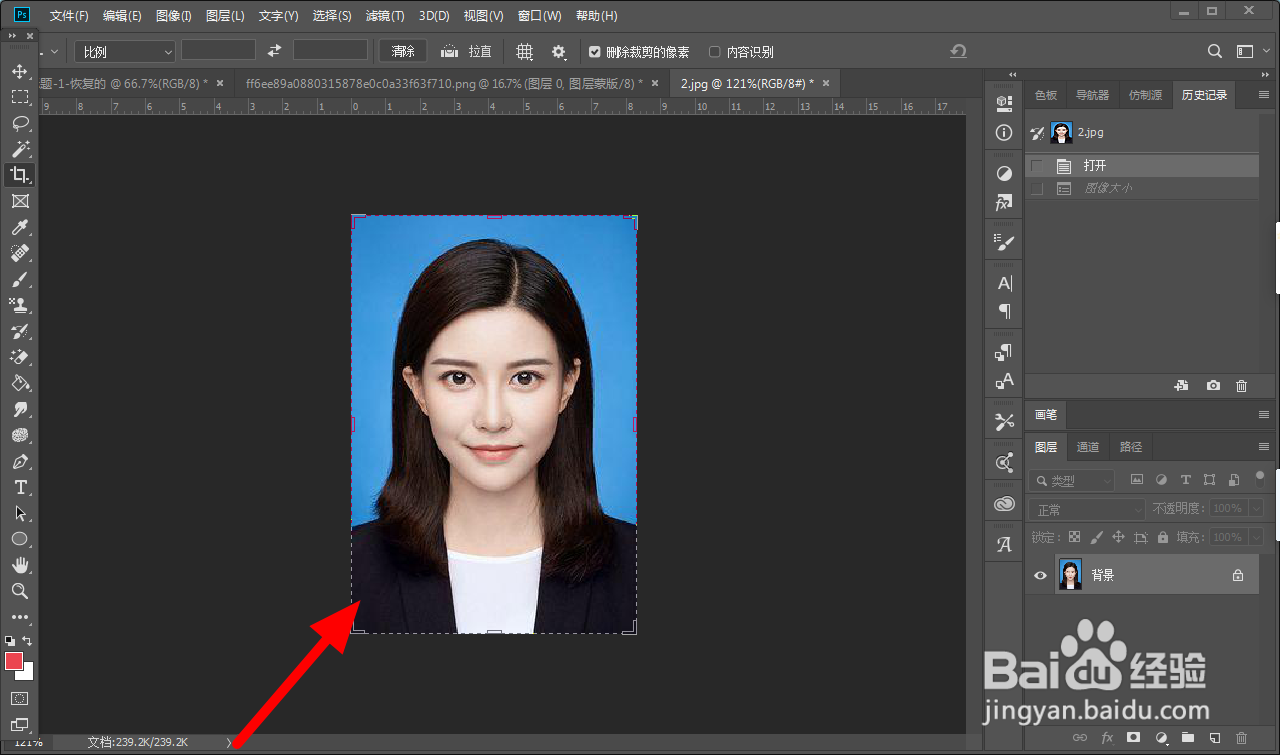Set the foreground red color swatch
This screenshot has height=755, width=1280.
coord(14,661)
